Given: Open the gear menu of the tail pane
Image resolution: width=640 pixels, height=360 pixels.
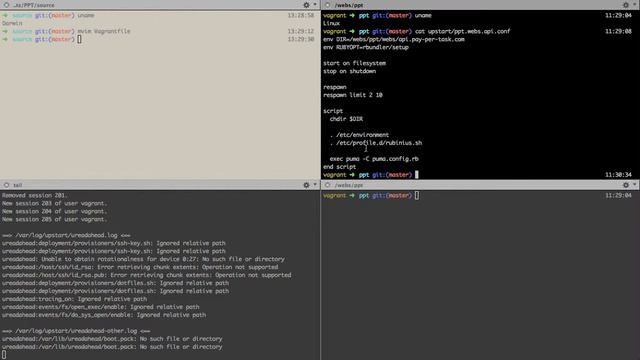Looking at the screenshot, I should pos(306,185).
